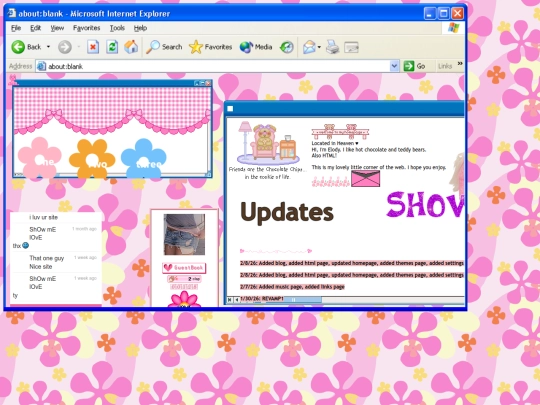The image size is (540, 405).
Task: Expand the address bar dropdown
Action: [394, 66]
